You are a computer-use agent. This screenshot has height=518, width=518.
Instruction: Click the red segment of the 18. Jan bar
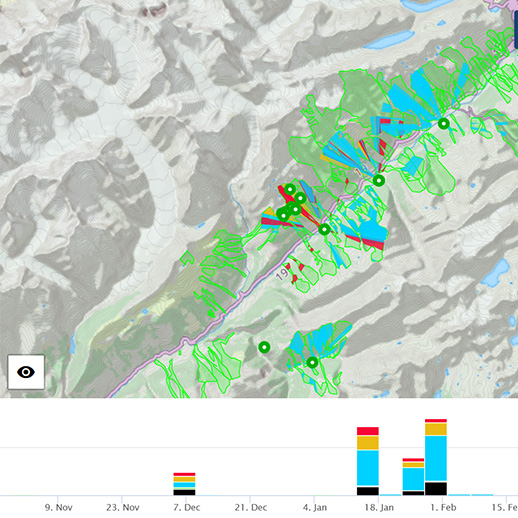(368, 431)
